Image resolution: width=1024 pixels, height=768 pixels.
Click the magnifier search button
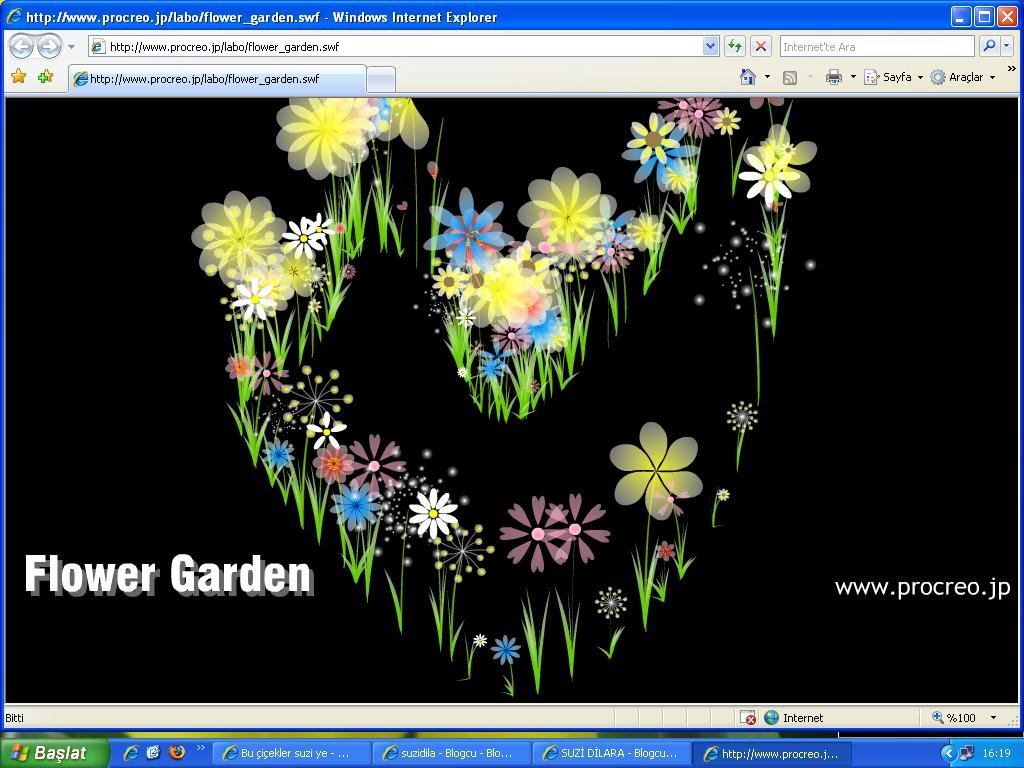[989, 46]
